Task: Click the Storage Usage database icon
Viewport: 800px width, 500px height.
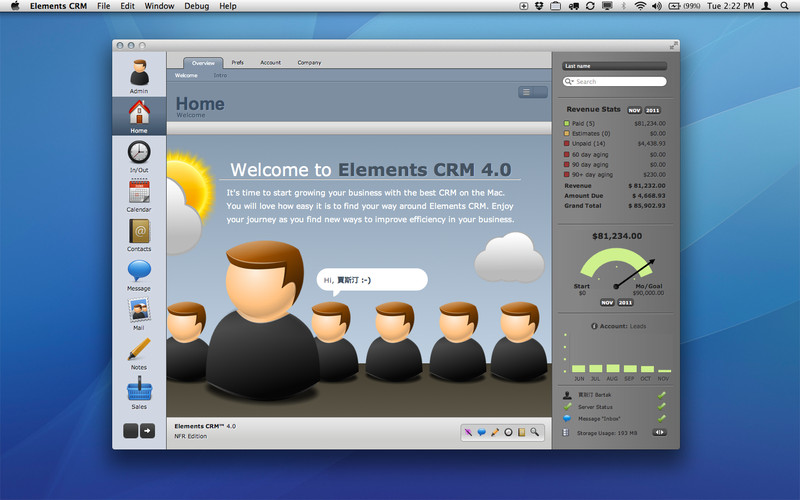Action: (x=566, y=432)
